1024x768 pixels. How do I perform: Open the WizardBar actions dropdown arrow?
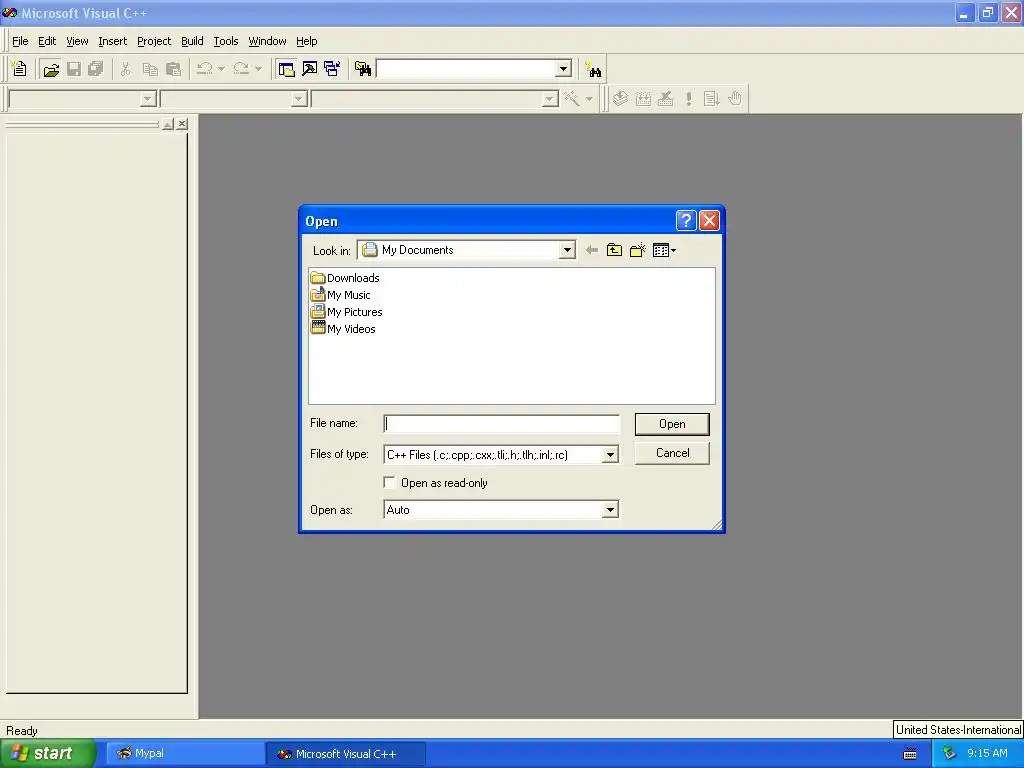(x=589, y=99)
